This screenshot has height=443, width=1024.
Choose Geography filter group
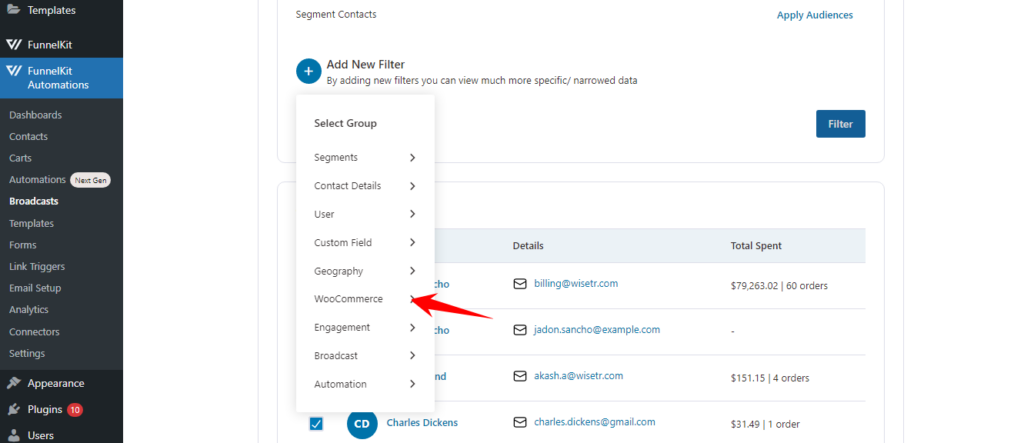[338, 271]
